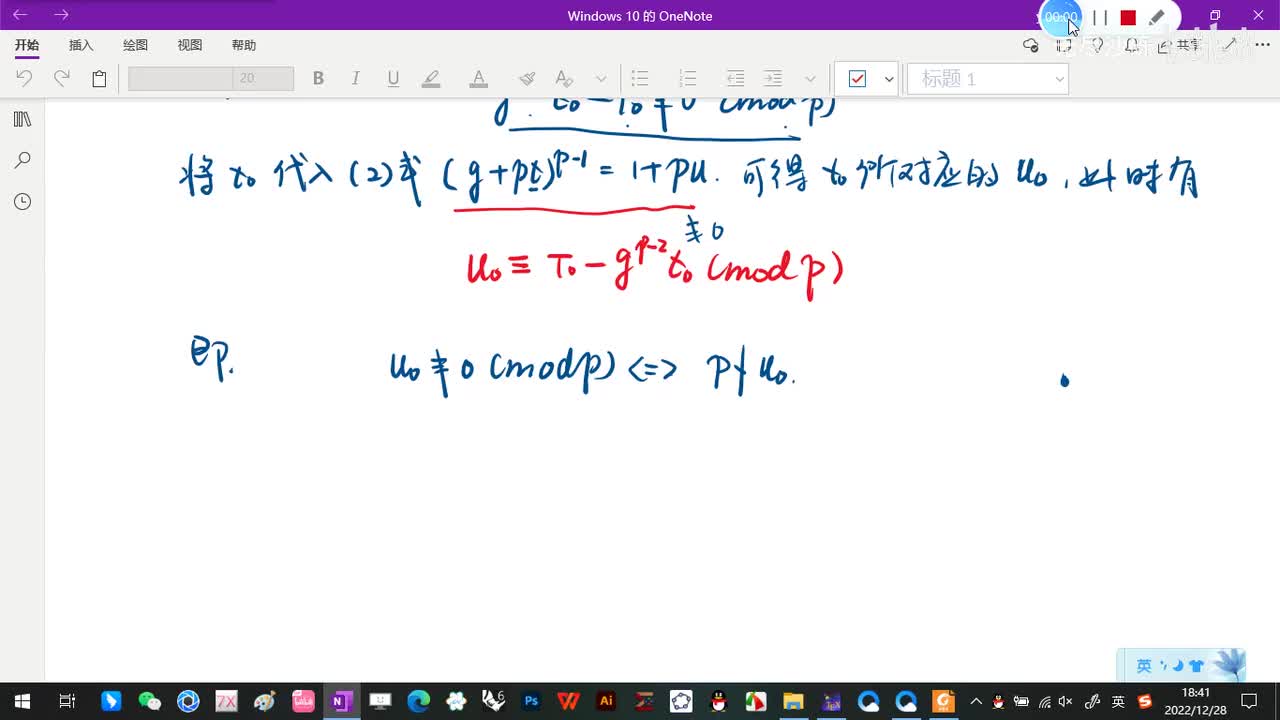Undo the last action in the toolbar
Viewport: 1280px width, 720px height.
[25, 78]
